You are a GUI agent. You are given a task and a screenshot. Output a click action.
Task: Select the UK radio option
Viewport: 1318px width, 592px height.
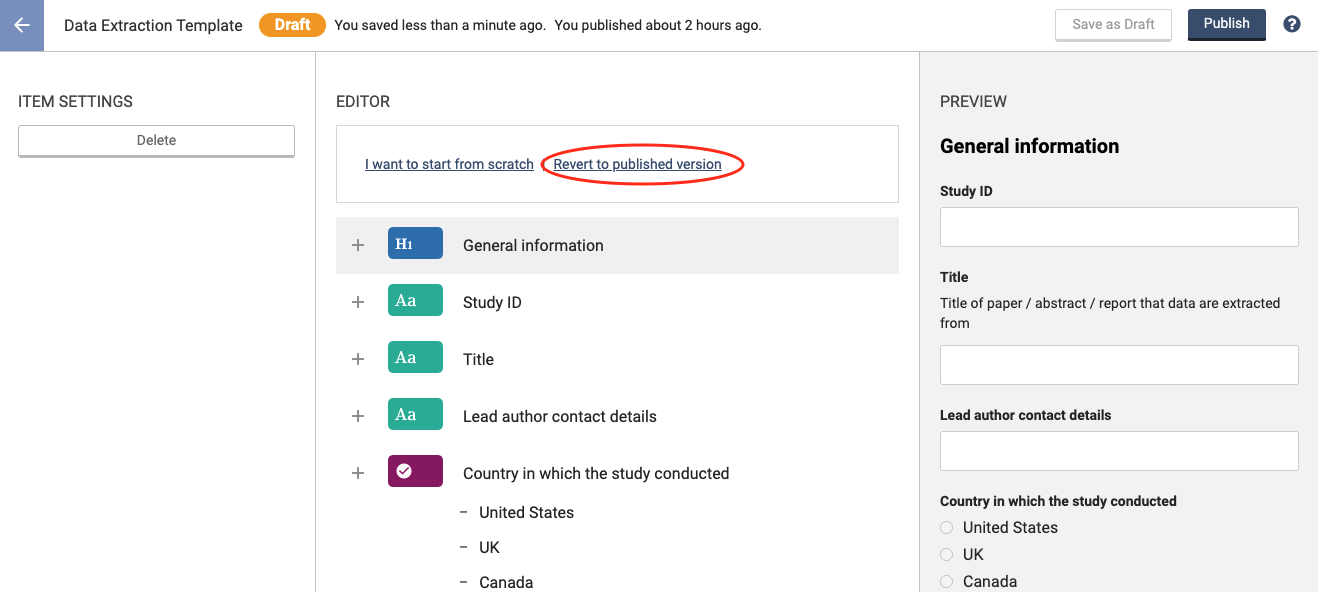coord(947,555)
